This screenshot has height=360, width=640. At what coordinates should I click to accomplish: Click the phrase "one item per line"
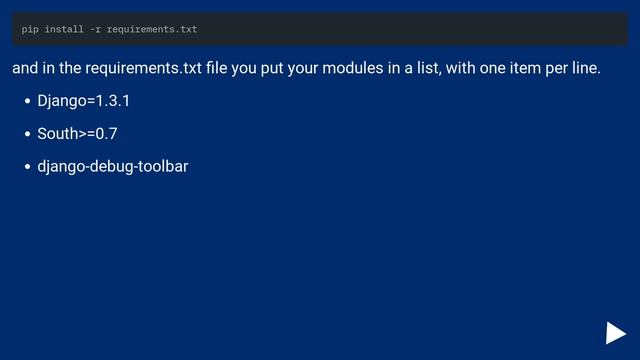click(538, 68)
